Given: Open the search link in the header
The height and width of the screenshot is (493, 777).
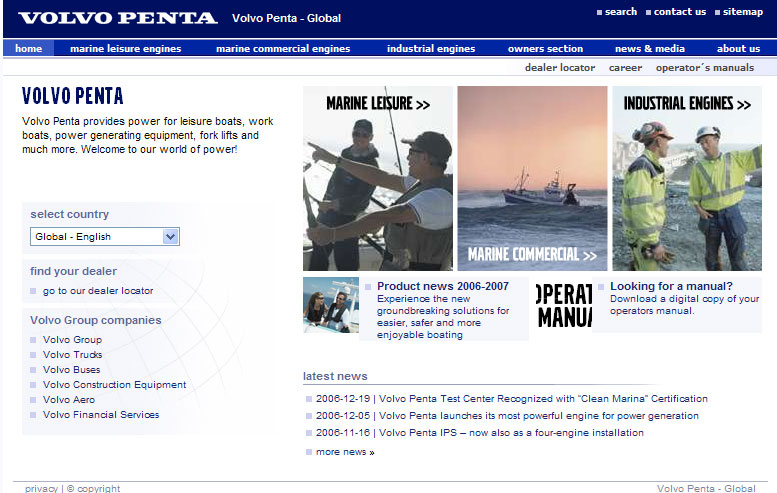Looking at the screenshot, I should 620,12.
